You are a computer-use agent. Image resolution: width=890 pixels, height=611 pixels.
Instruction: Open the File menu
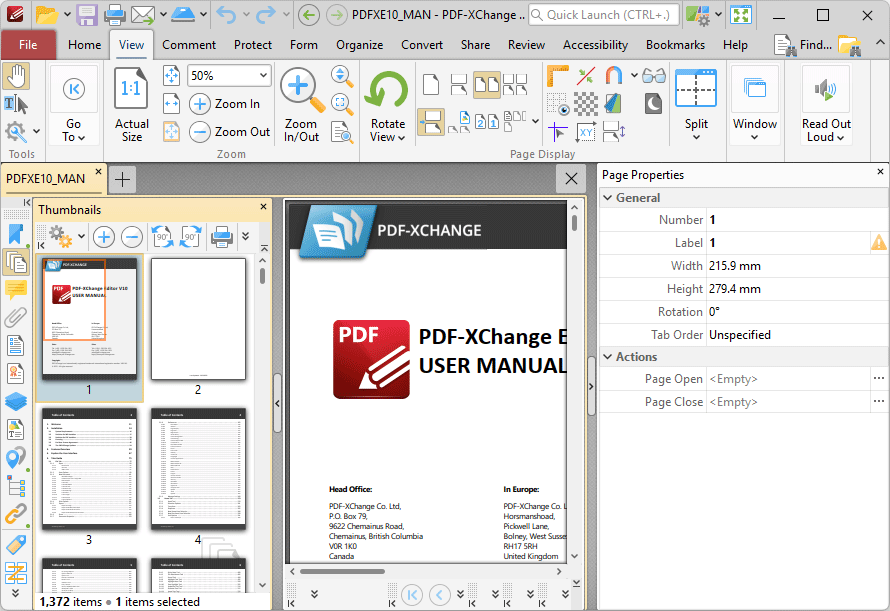(28, 45)
